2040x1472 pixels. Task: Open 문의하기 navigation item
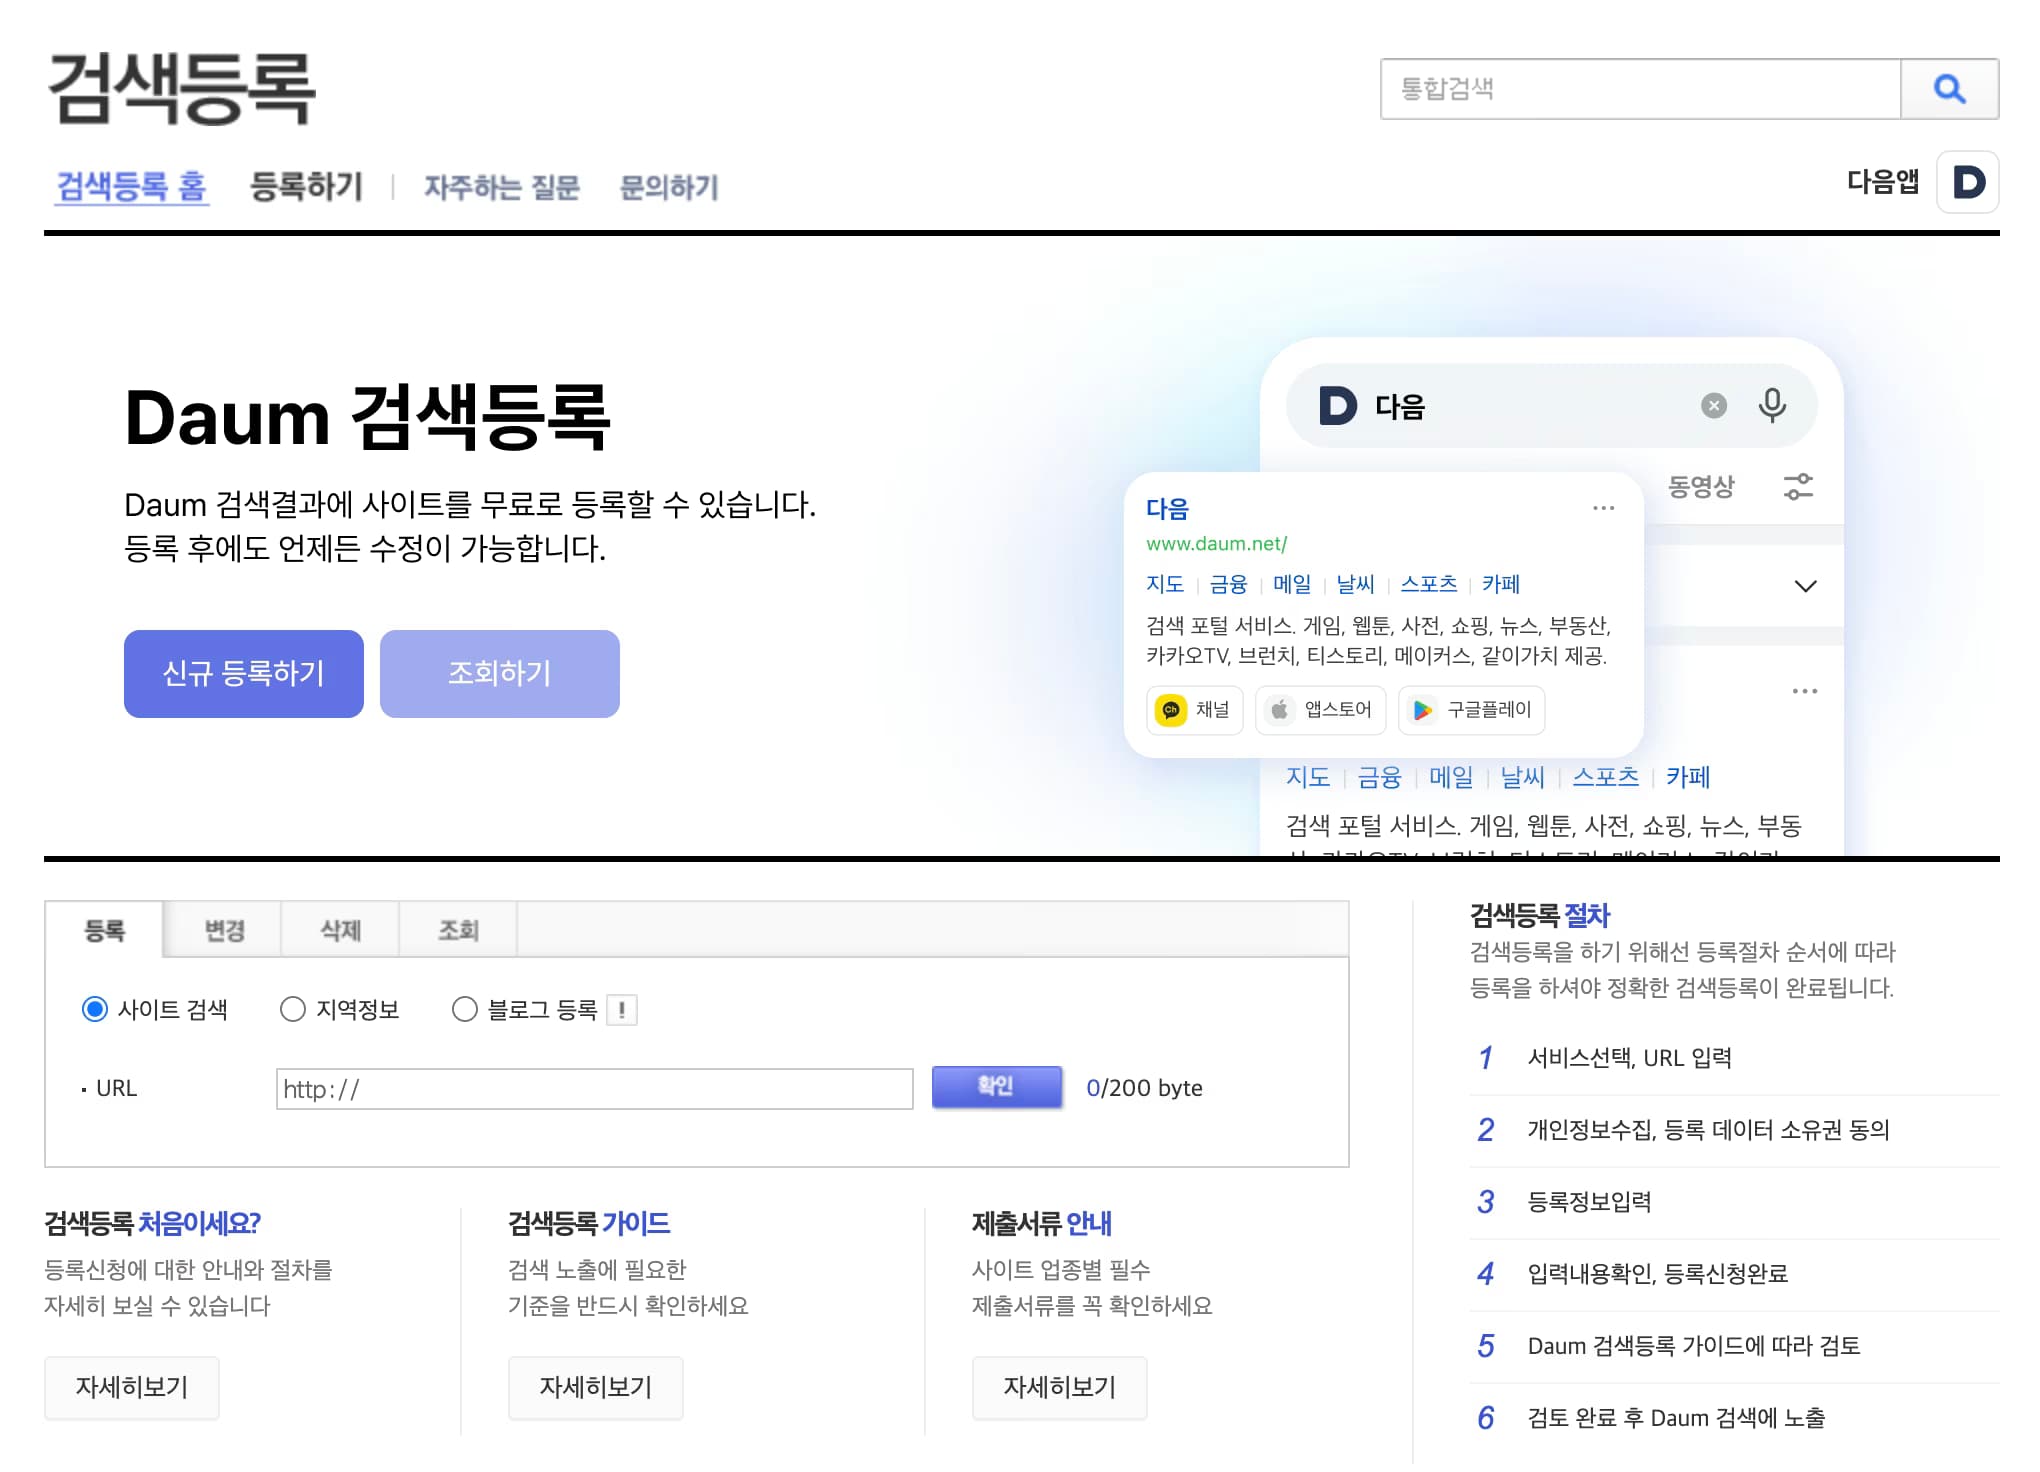[669, 187]
